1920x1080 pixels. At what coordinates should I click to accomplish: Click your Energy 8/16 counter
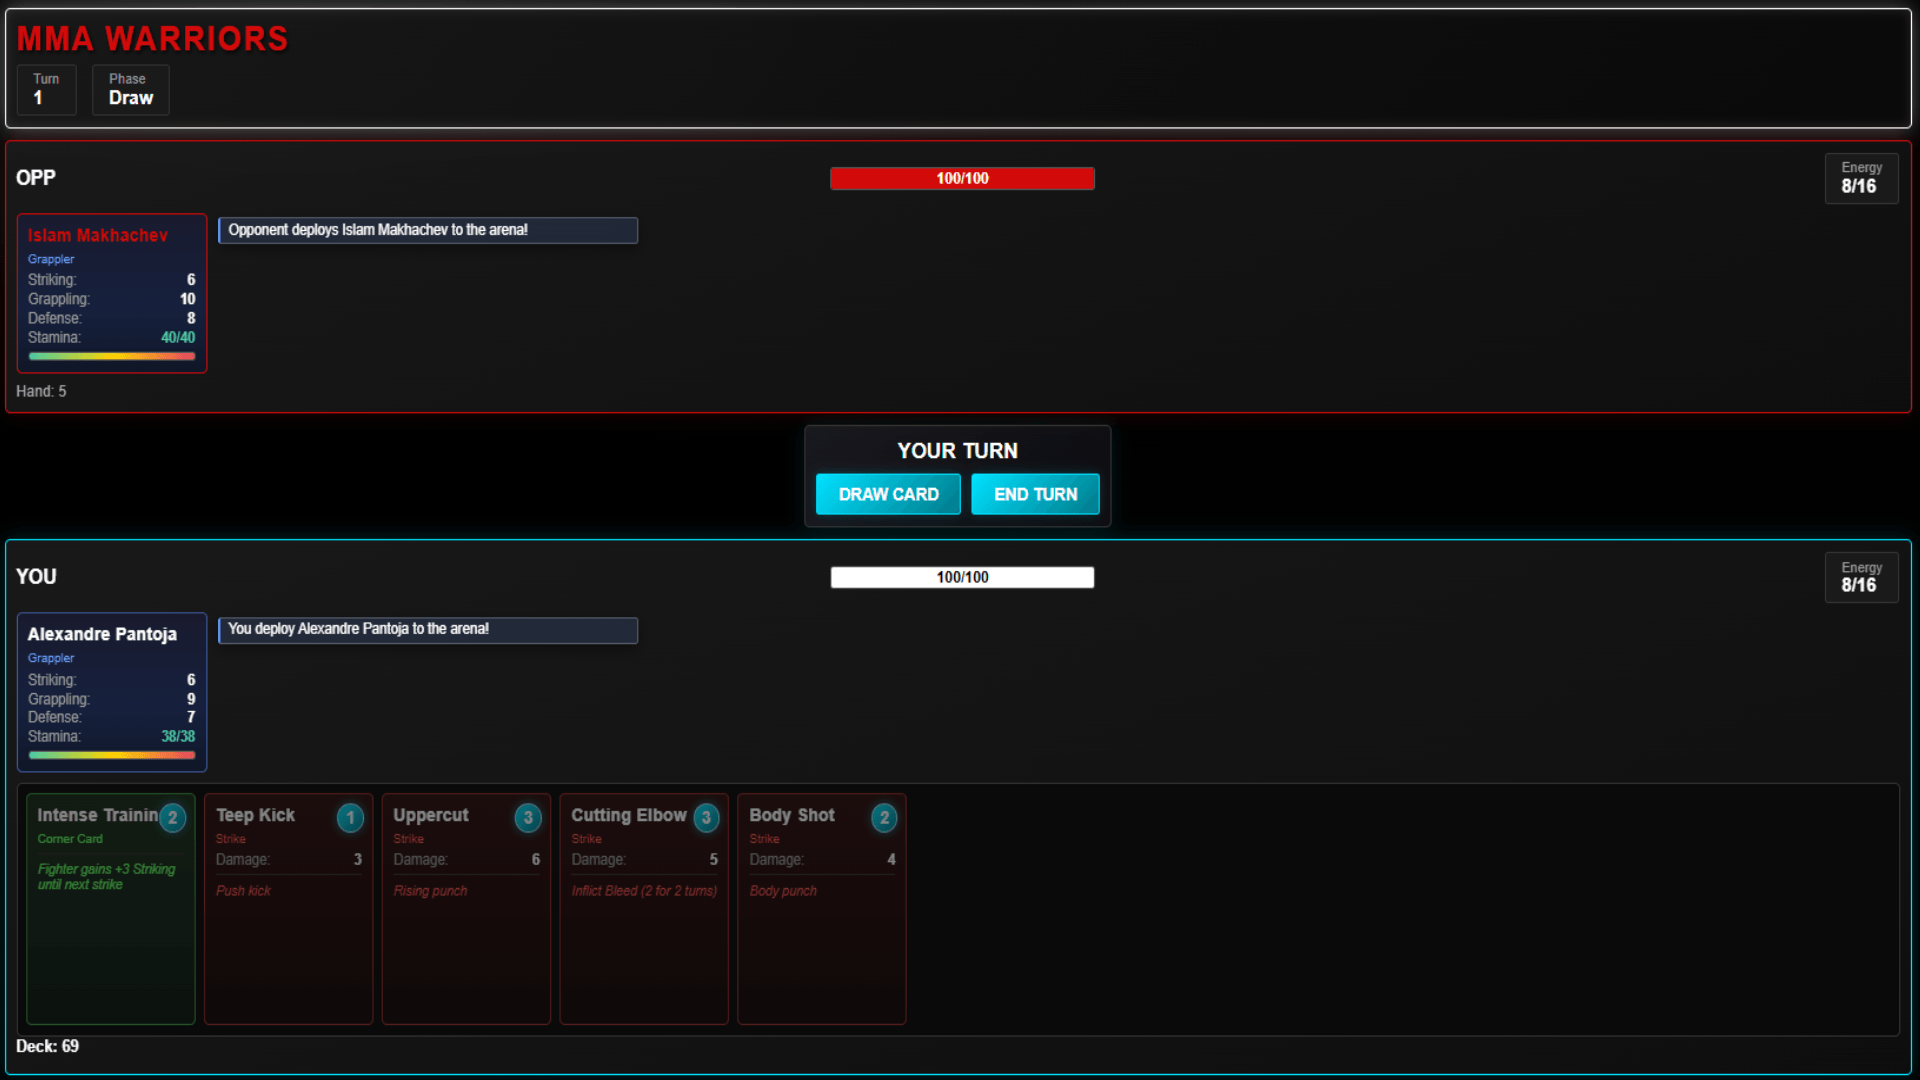(x=1861, y=577)
